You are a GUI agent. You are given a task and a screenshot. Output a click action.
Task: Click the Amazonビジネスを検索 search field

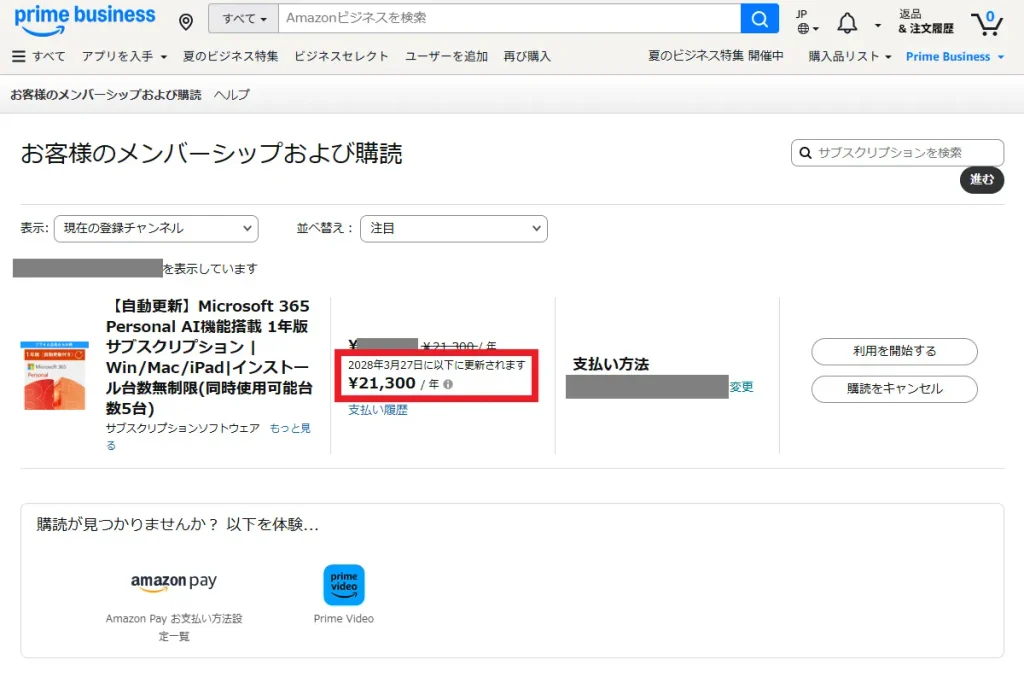pyautogui.click(x=509, y=18)
